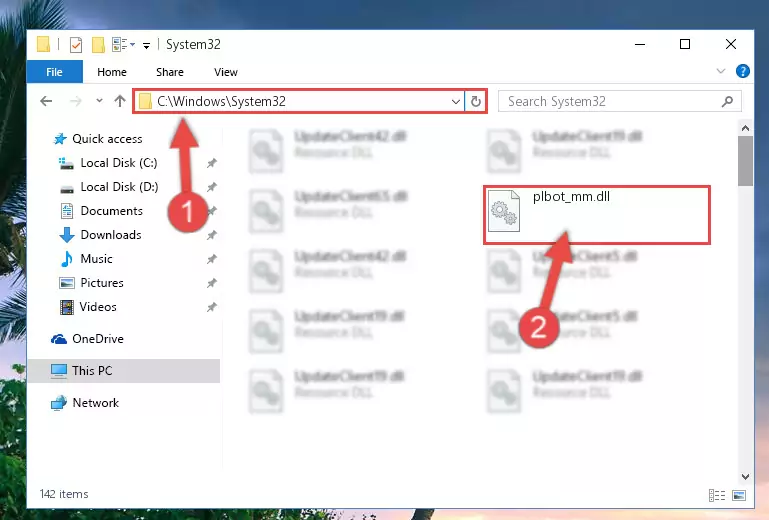Image resolution: width=769 pixels, height=520 pixels.
Task: Open Videos folder in sidebar
Action: click(x=98, y=307)
